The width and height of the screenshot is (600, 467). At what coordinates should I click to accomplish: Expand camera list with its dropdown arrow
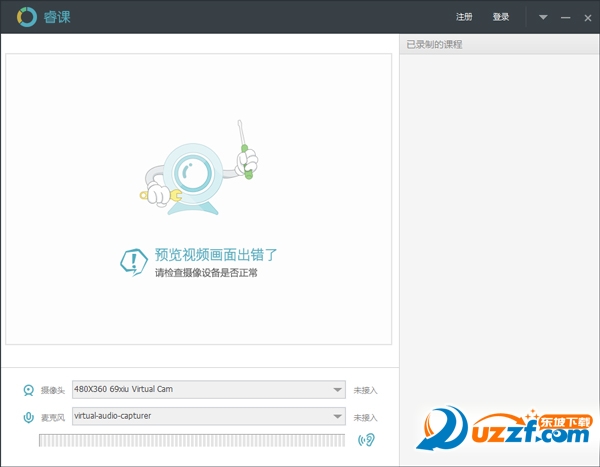click(x=337, y=390)
